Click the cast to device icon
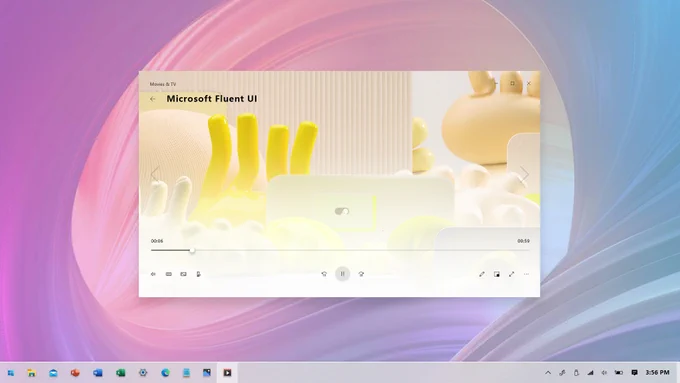The height and width of the screenshot is (383, 680). [183, 274]
